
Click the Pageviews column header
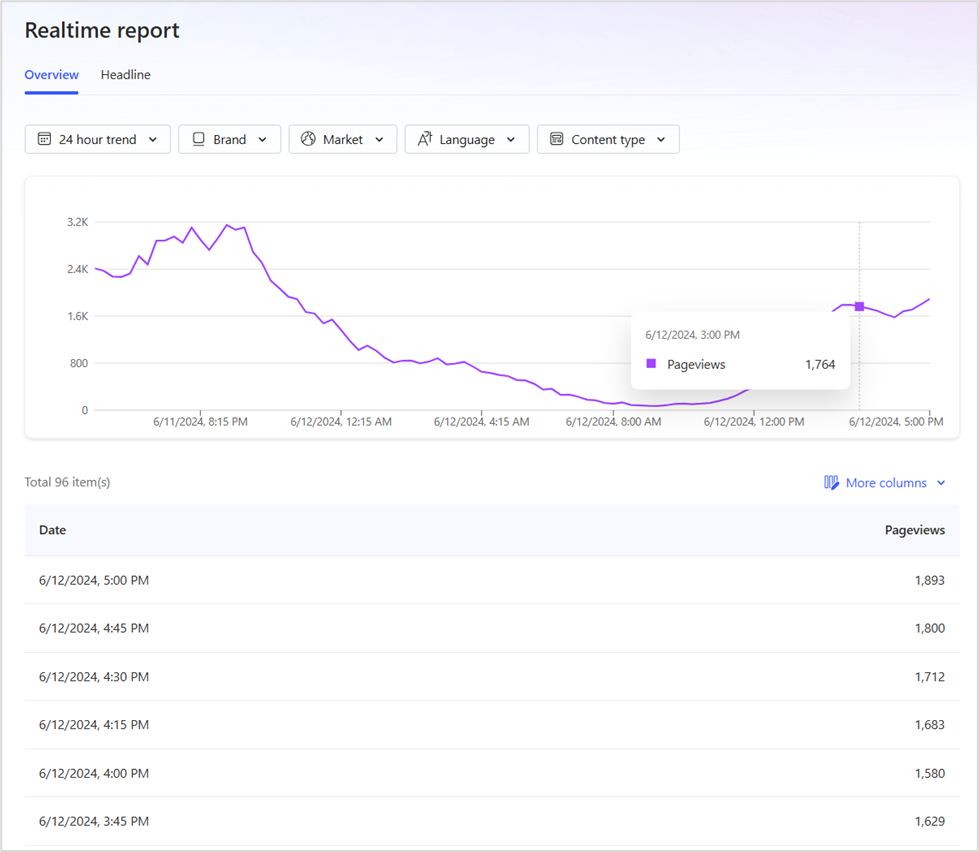[914, 529]
